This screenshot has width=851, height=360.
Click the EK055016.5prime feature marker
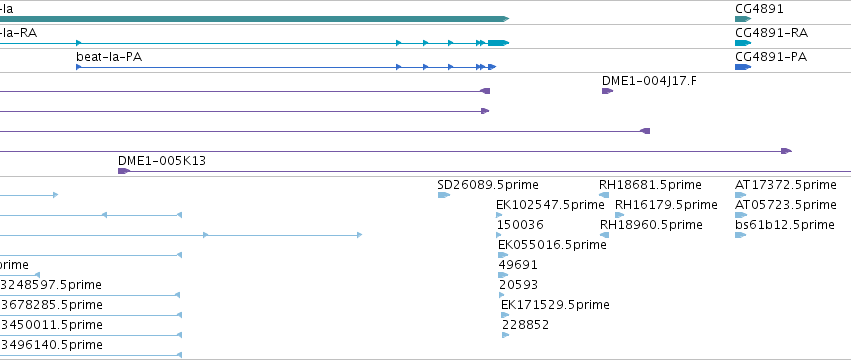503,255
